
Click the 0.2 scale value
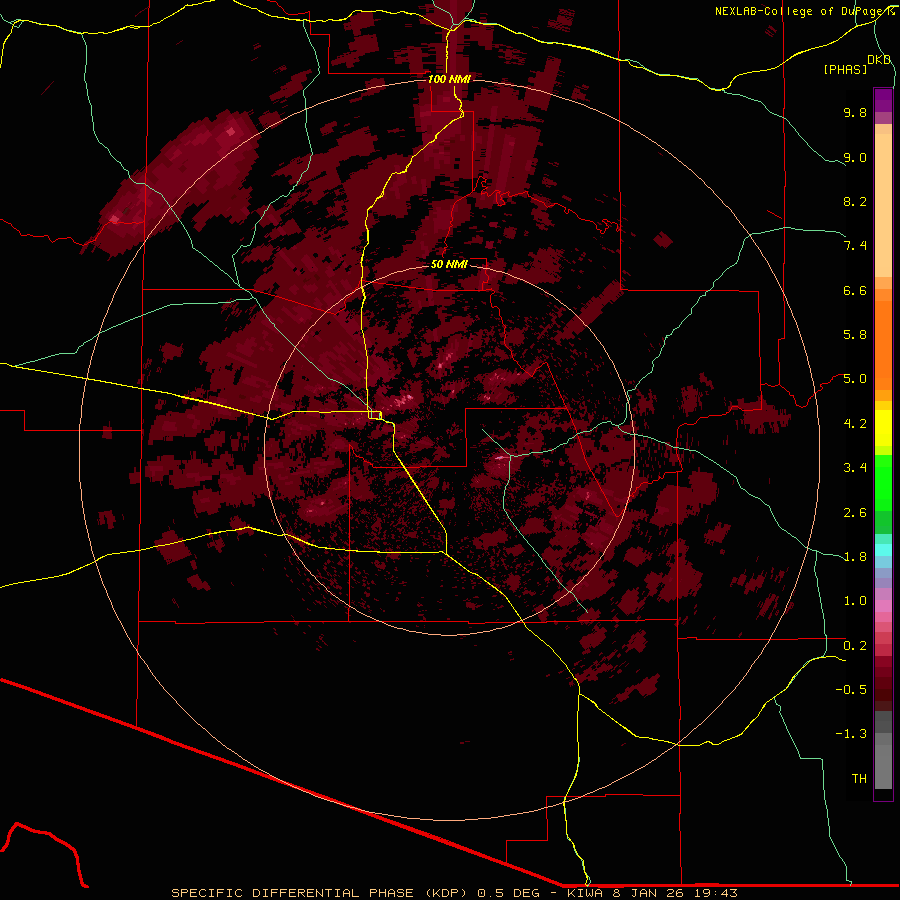pos(855,646)
